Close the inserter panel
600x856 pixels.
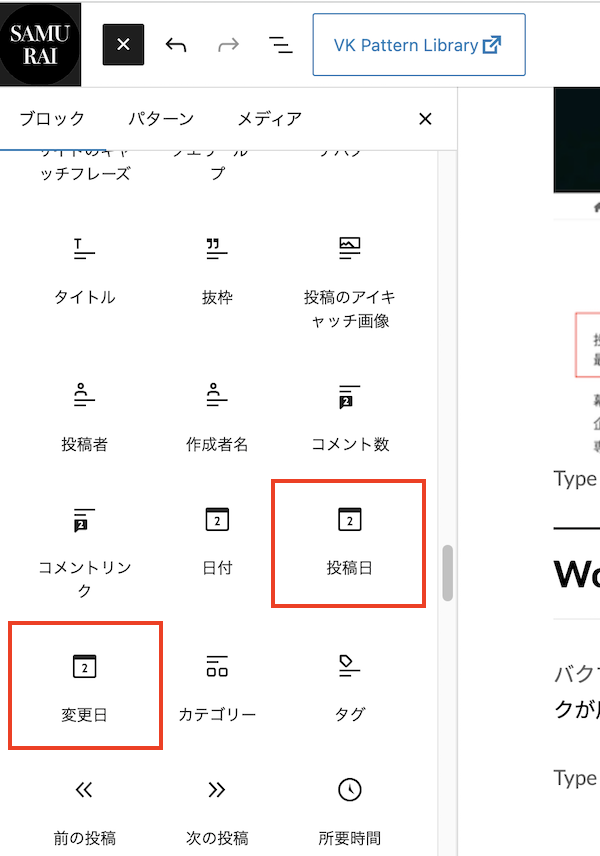(425, 118)
